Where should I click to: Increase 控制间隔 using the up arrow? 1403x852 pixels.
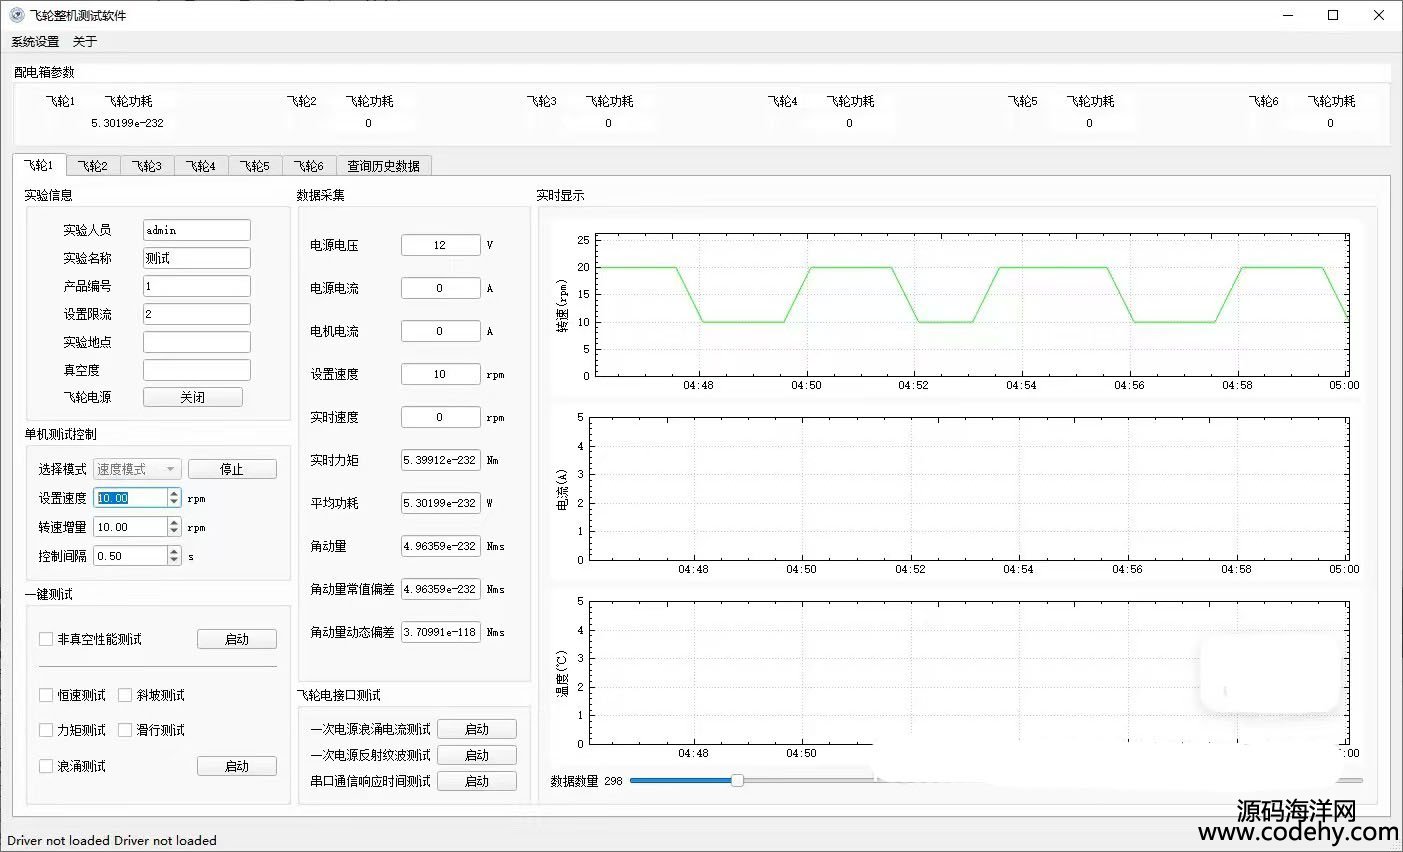point(175,551)
